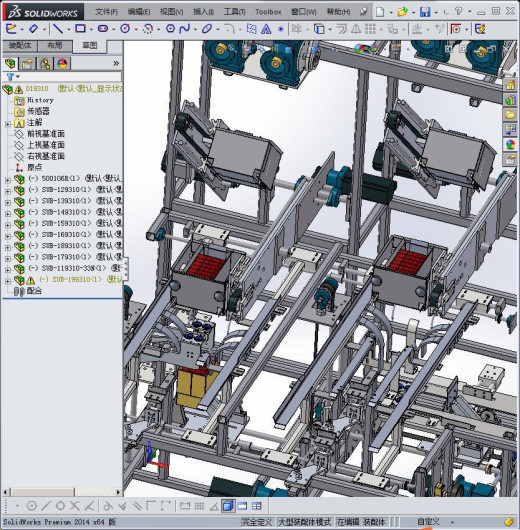This screenshot has width=520, height=530.
Task: Expand the SUB-129310 tree node
Action: 8,192
